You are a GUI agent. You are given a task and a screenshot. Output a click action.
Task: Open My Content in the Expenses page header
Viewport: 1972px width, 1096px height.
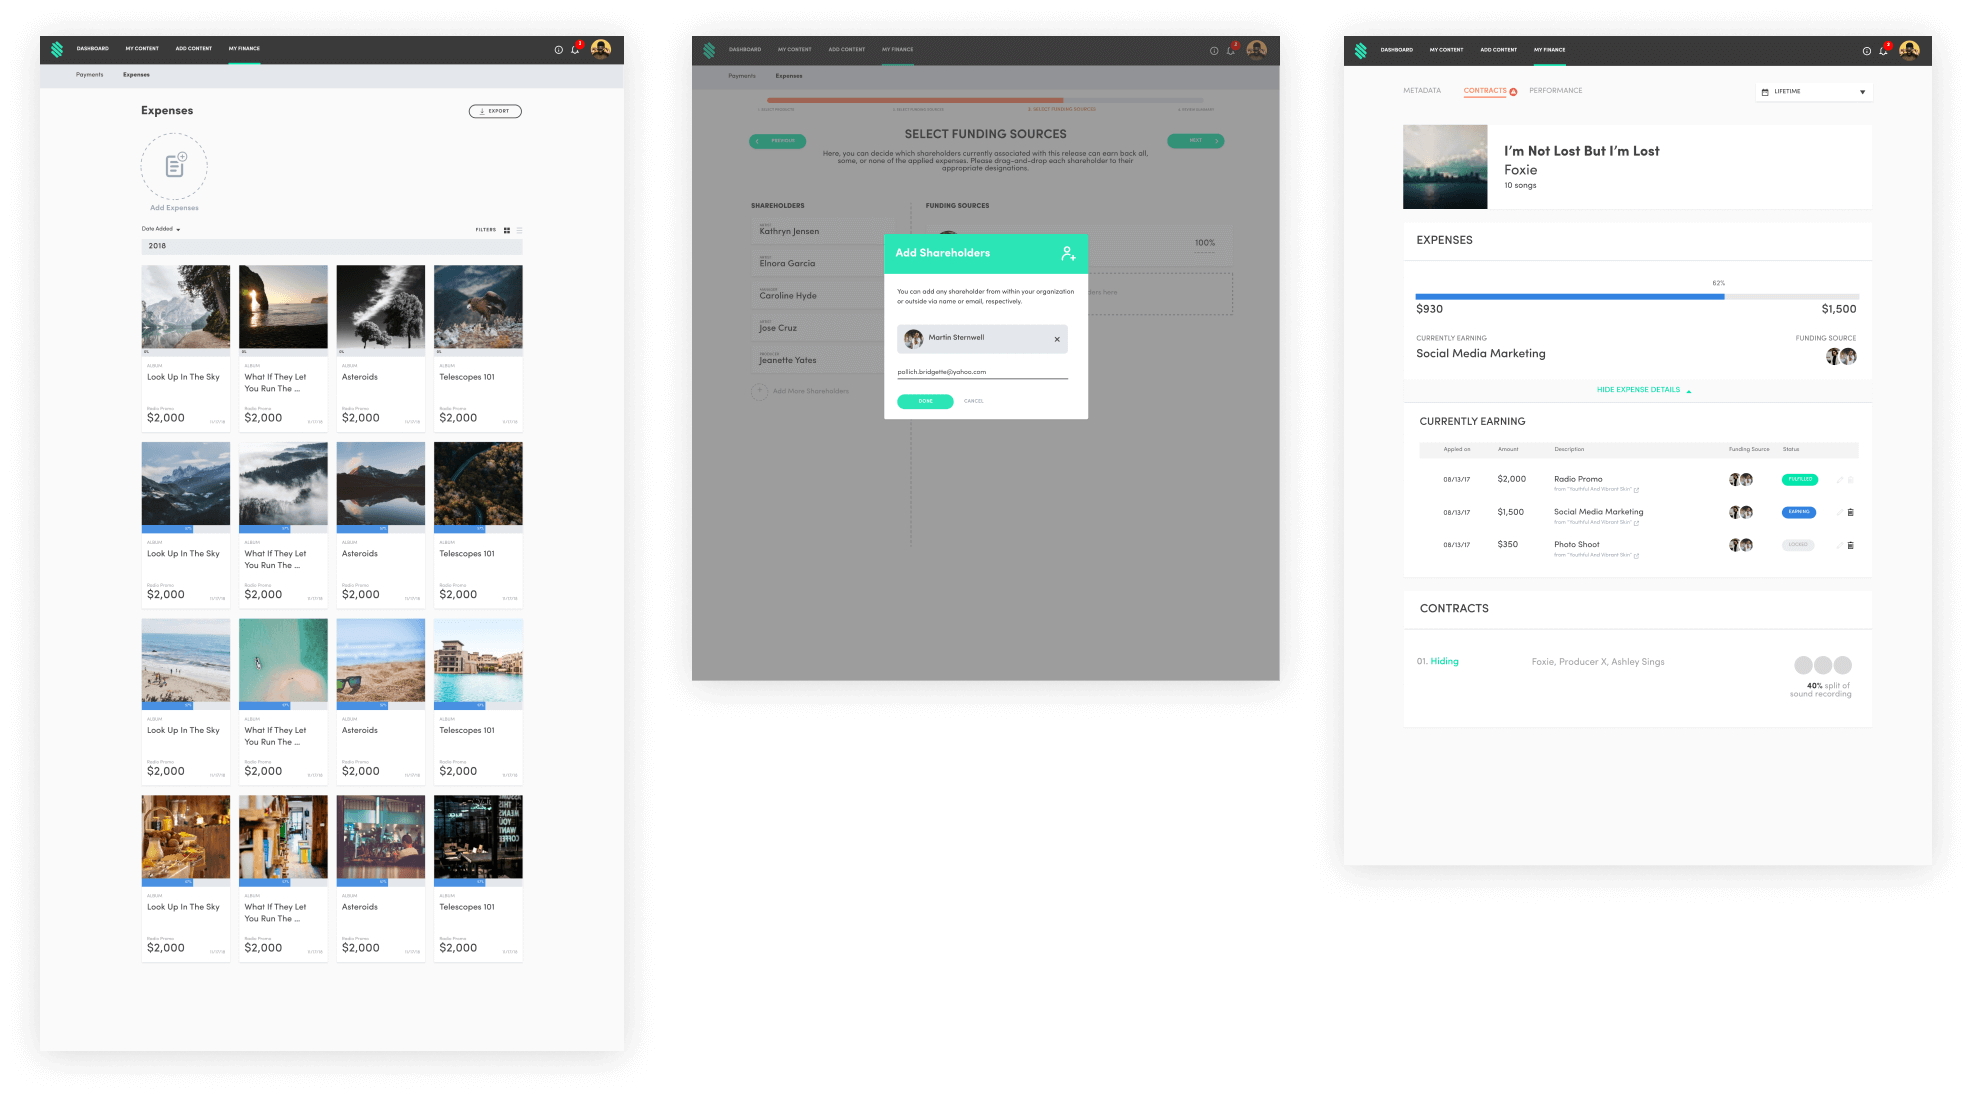(x=142, y=48)
